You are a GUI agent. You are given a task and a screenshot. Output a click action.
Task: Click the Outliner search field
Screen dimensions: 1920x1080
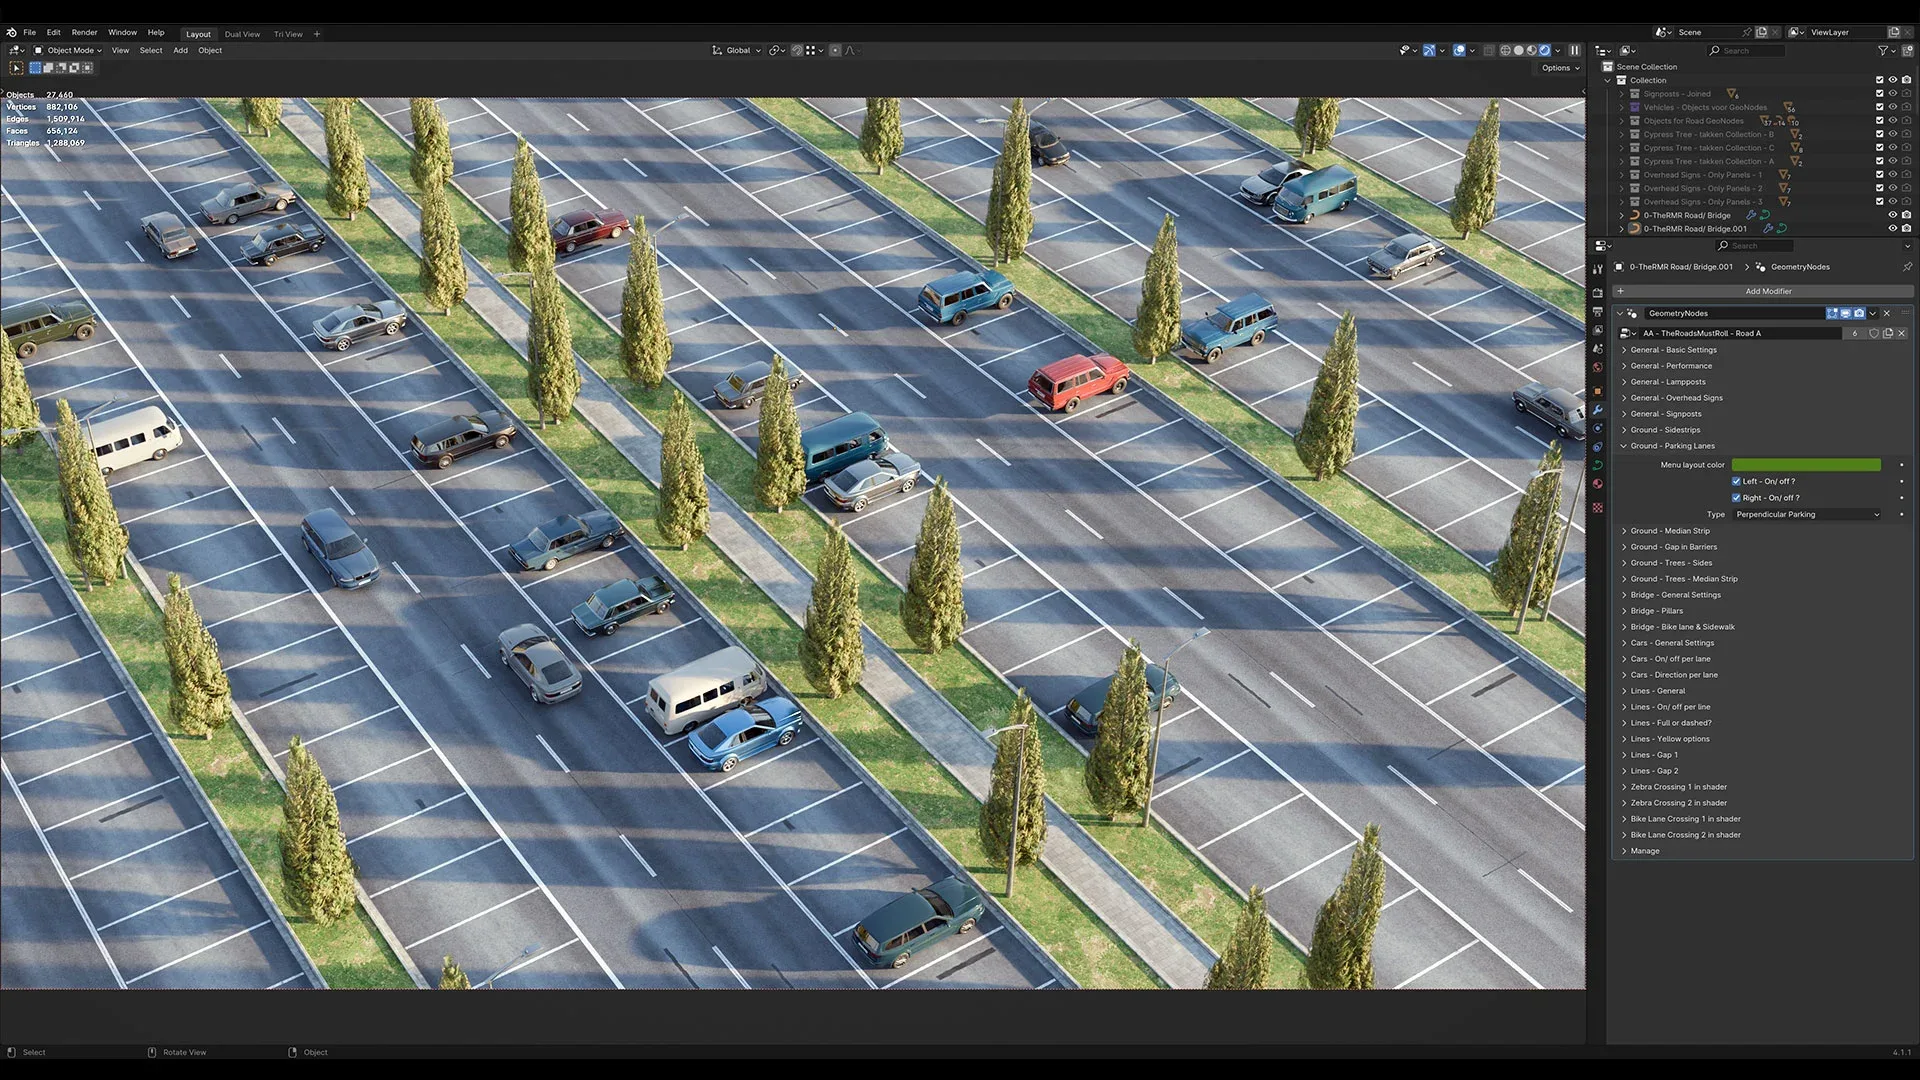[x=1746, y=50]
